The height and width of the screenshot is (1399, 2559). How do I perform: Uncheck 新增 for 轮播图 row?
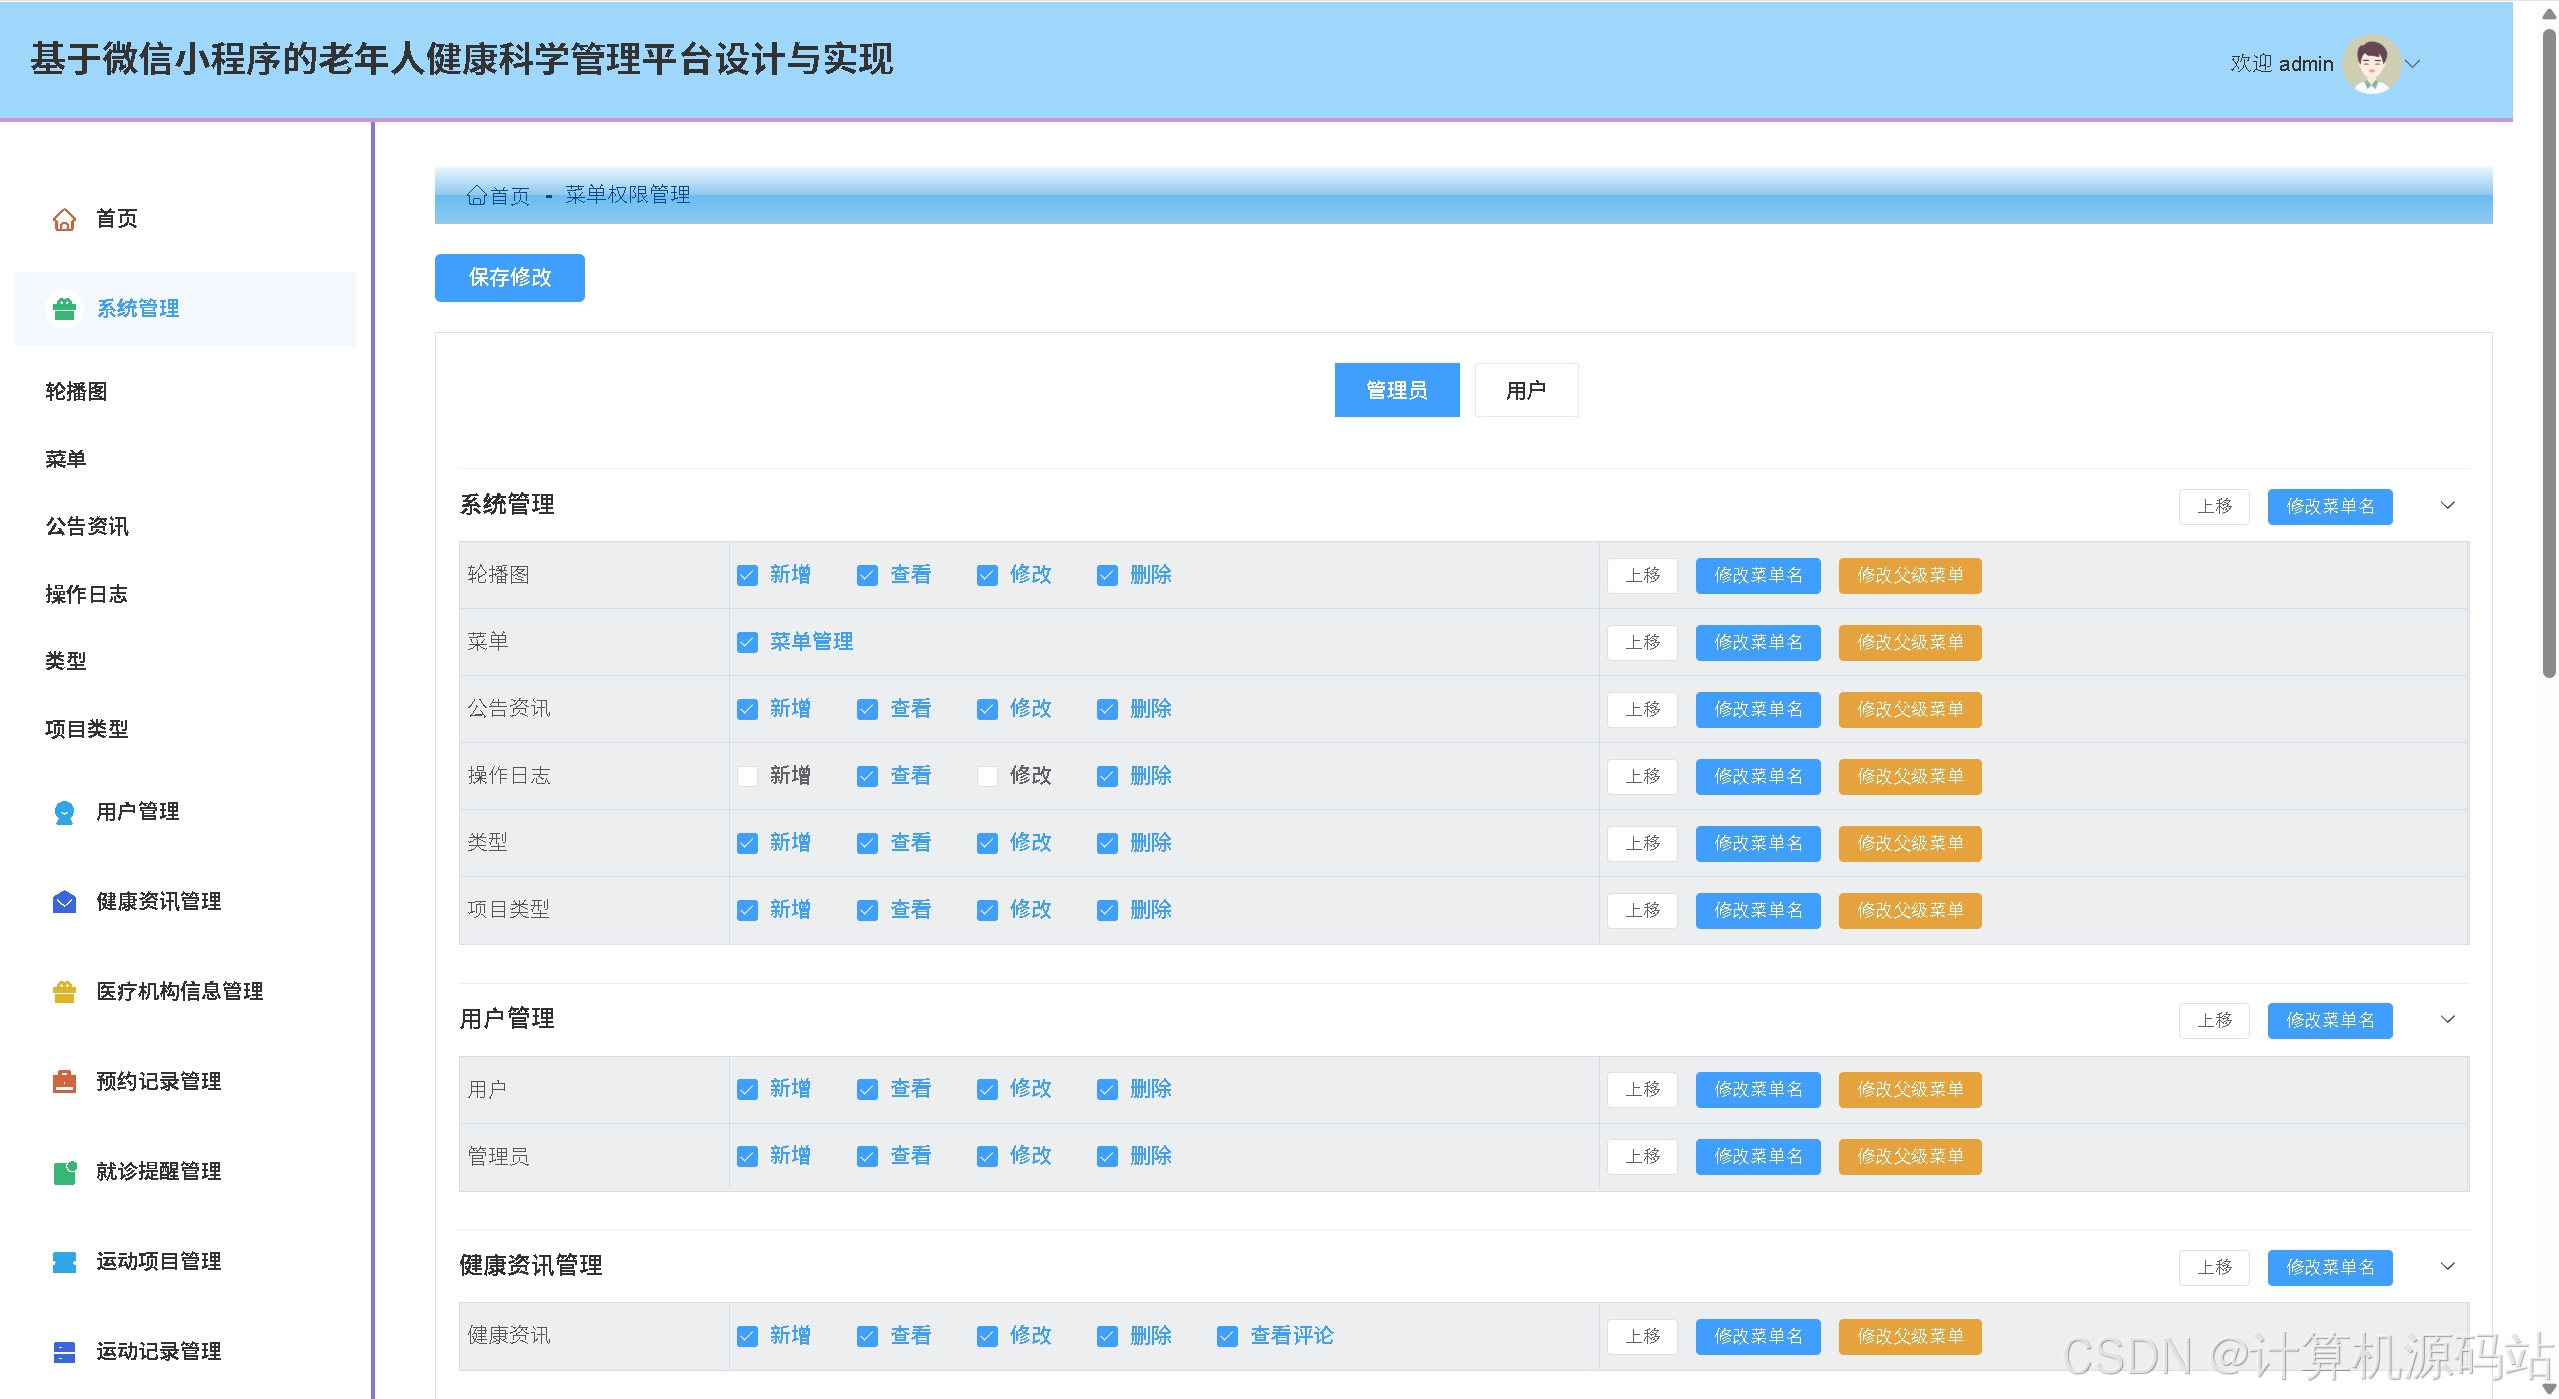(747, 576)
